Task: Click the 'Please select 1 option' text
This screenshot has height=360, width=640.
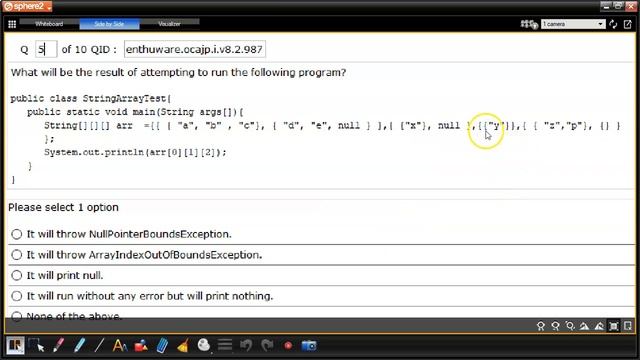Action: click(63, 207)
